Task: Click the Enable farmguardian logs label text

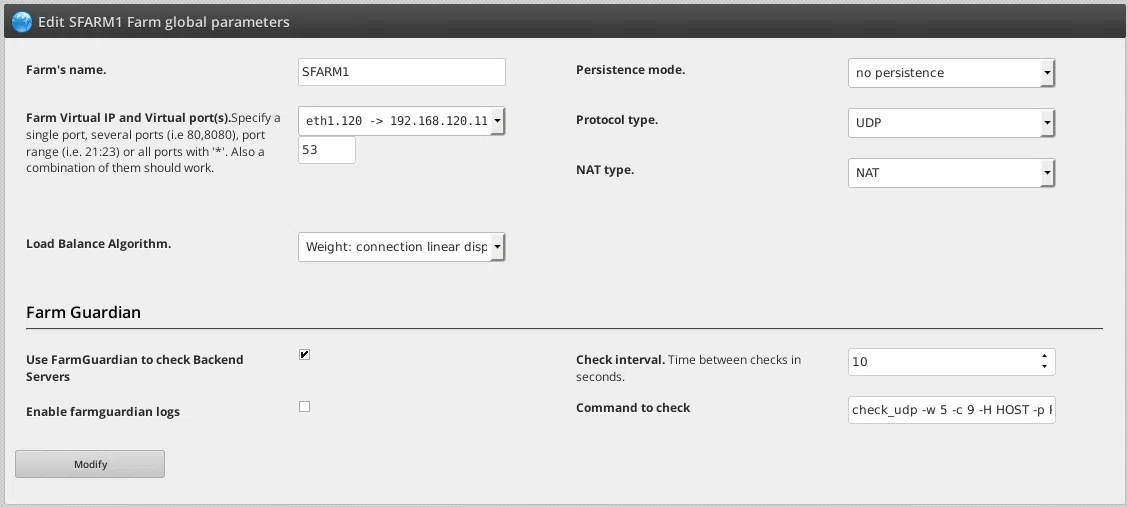Action: click(103, 412)
